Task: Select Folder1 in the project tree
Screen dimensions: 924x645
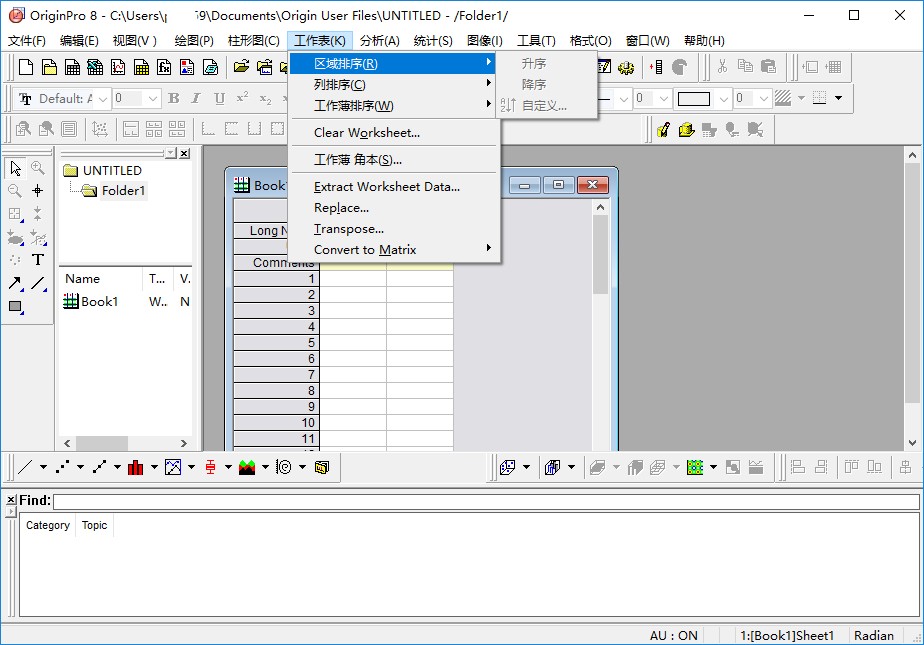Action: click(122, 191)
